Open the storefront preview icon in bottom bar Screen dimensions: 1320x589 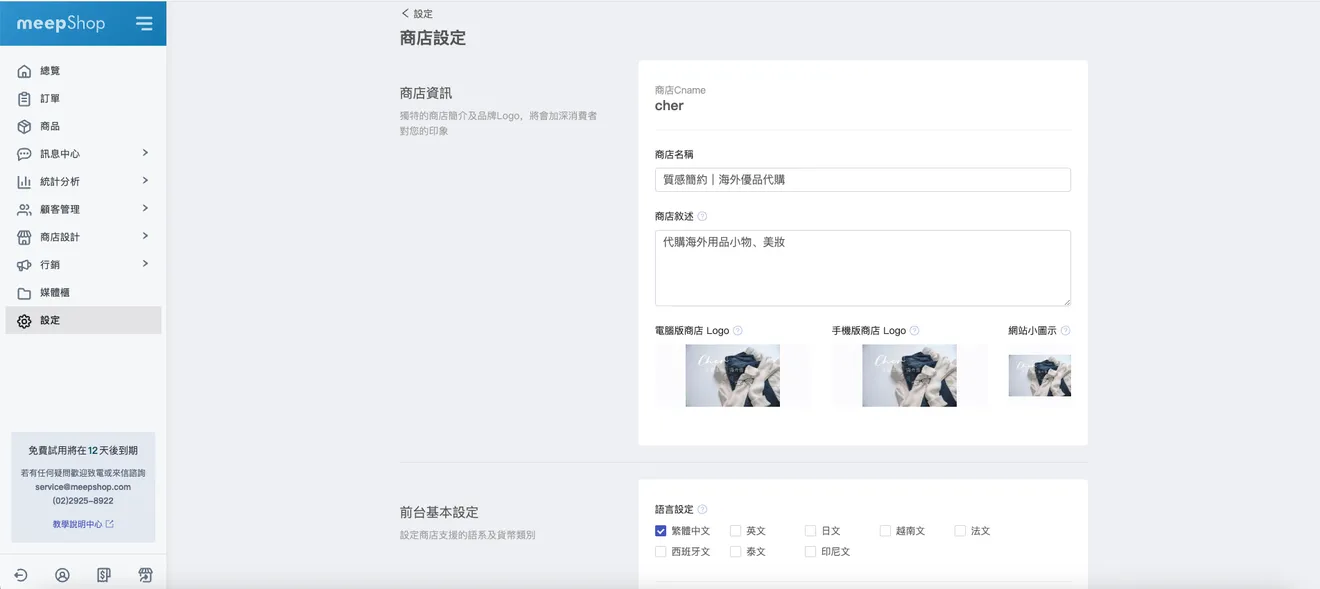pyautogui.click(x=146, y=575)
